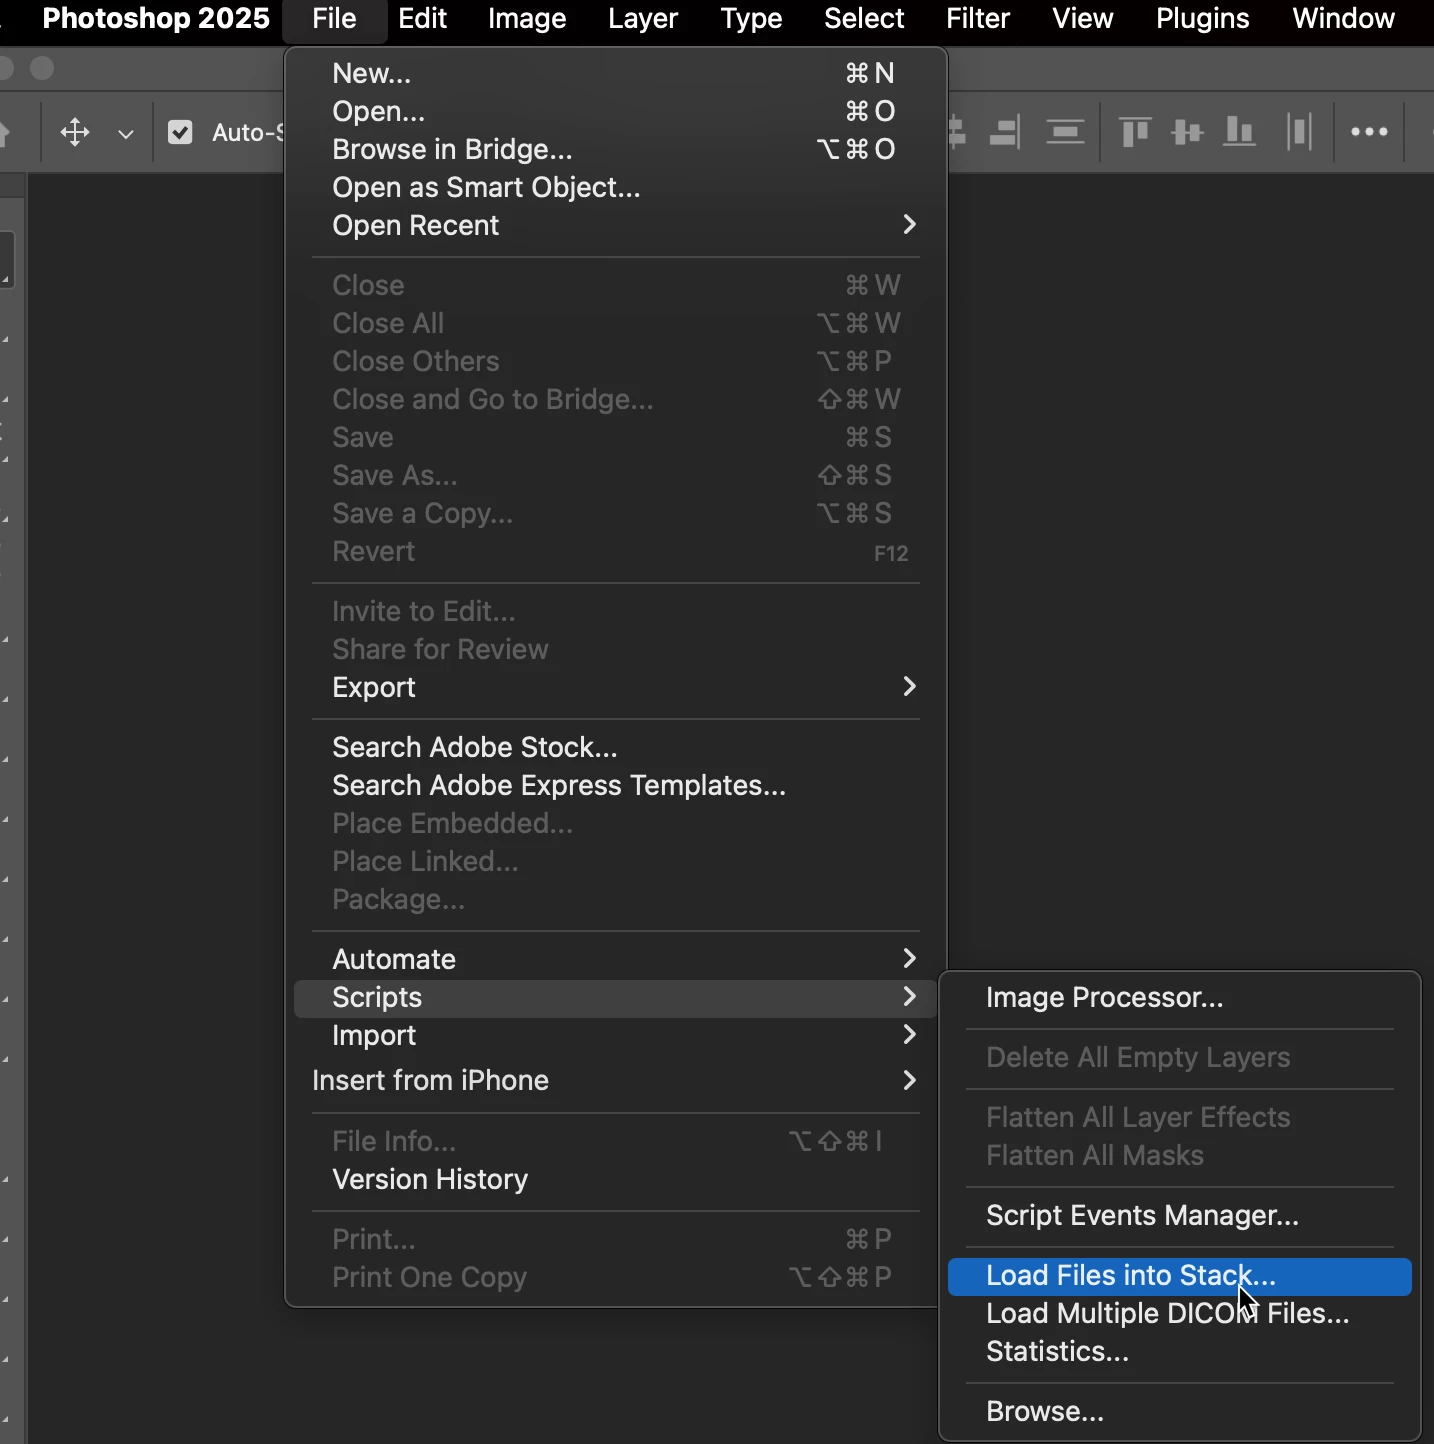This screenshot has width=1434, height=1444.
Task: Click the dimmed Close Others entry
Action: click(x=615, y=361)
